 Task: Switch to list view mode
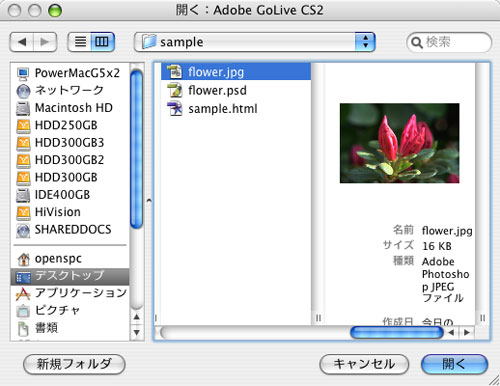[80, 42]
